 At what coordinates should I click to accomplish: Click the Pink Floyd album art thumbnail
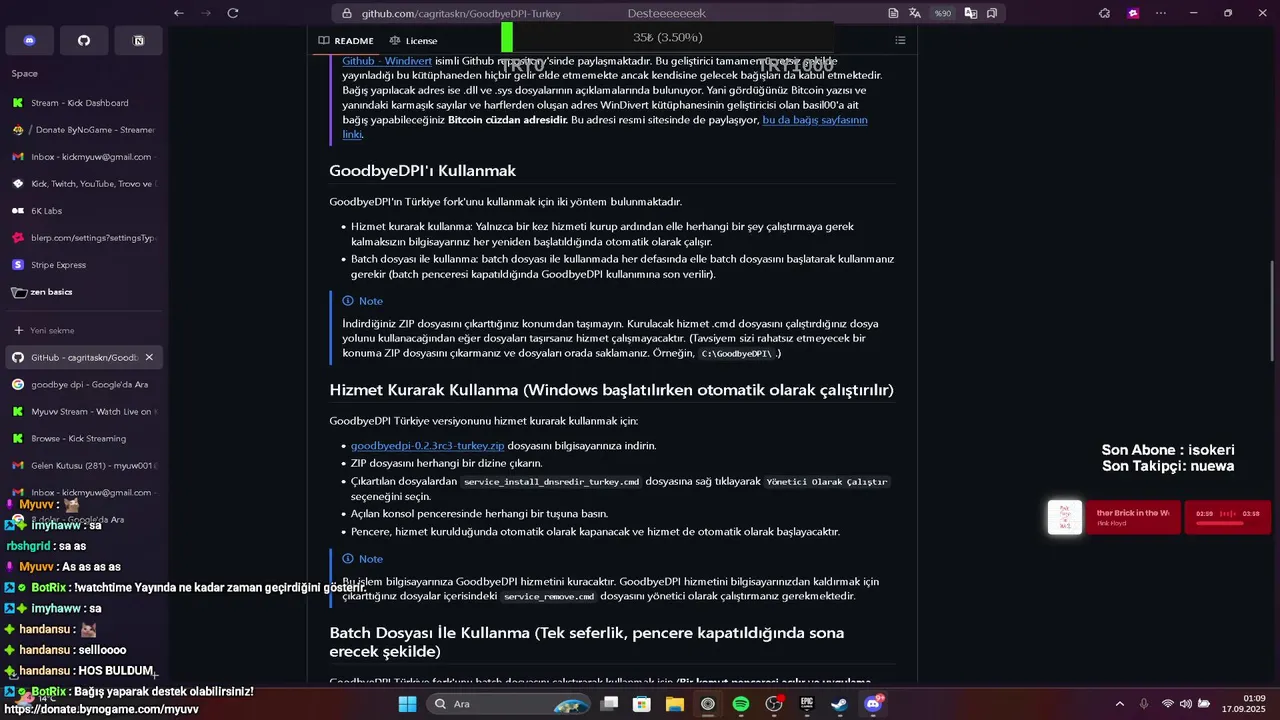point(1065,517)
